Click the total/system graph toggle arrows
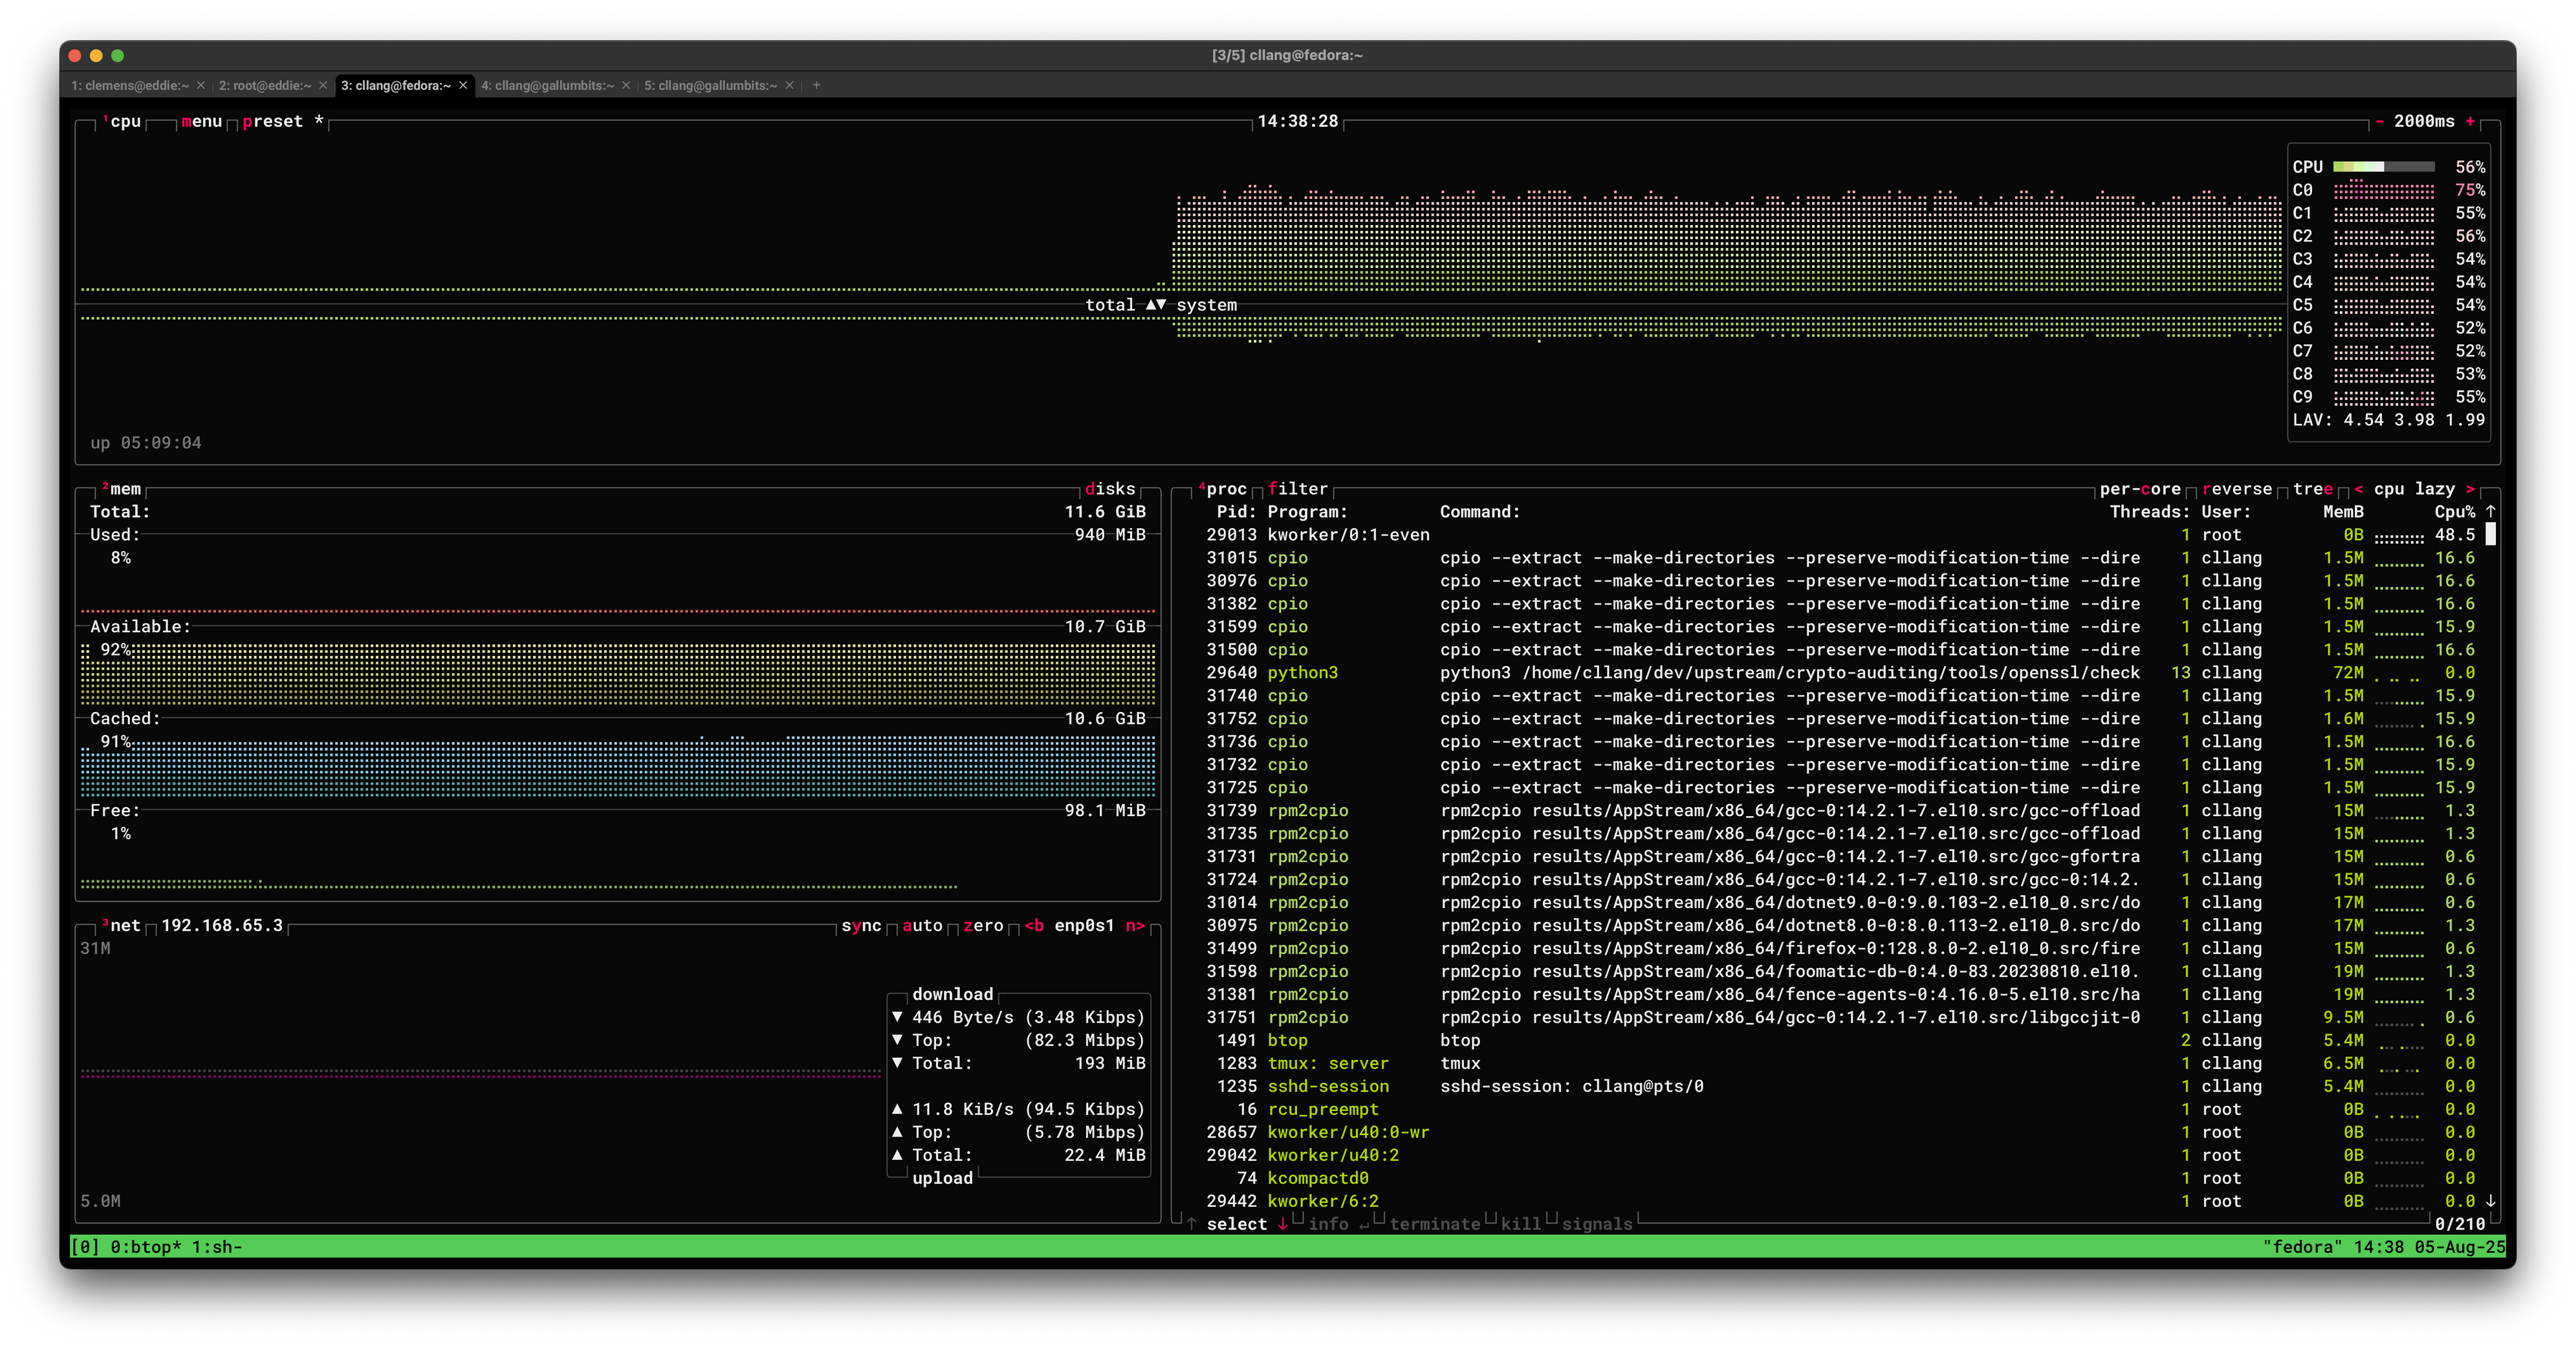 point(1155,305)
